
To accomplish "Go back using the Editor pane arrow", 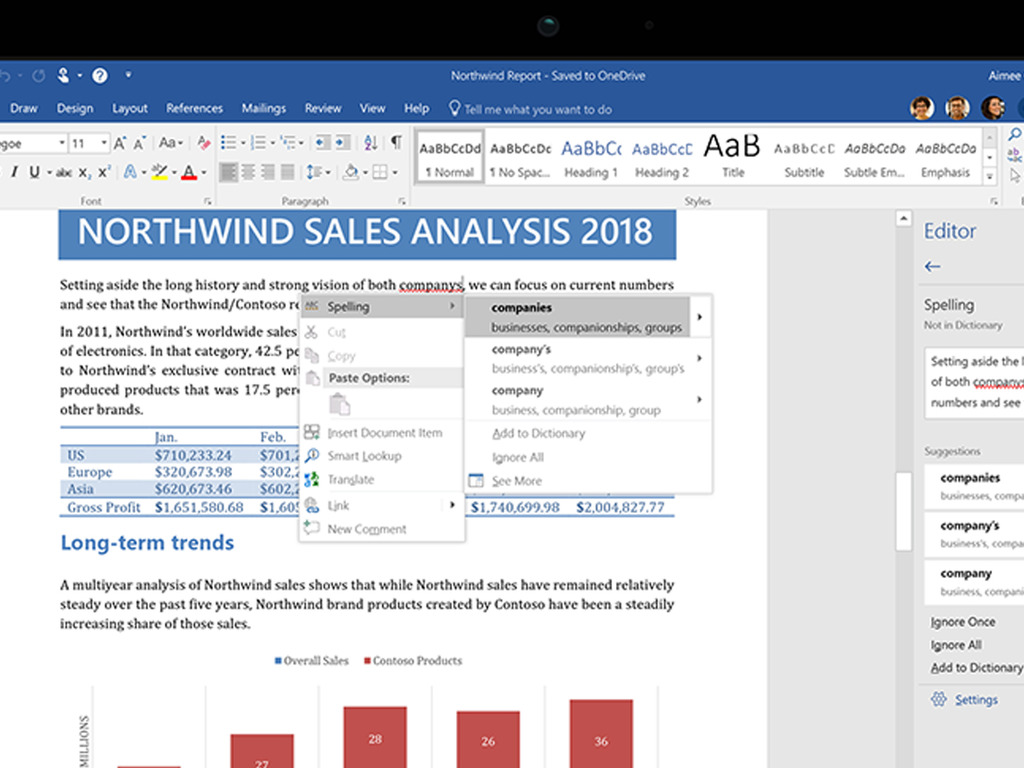I will 933,266.
